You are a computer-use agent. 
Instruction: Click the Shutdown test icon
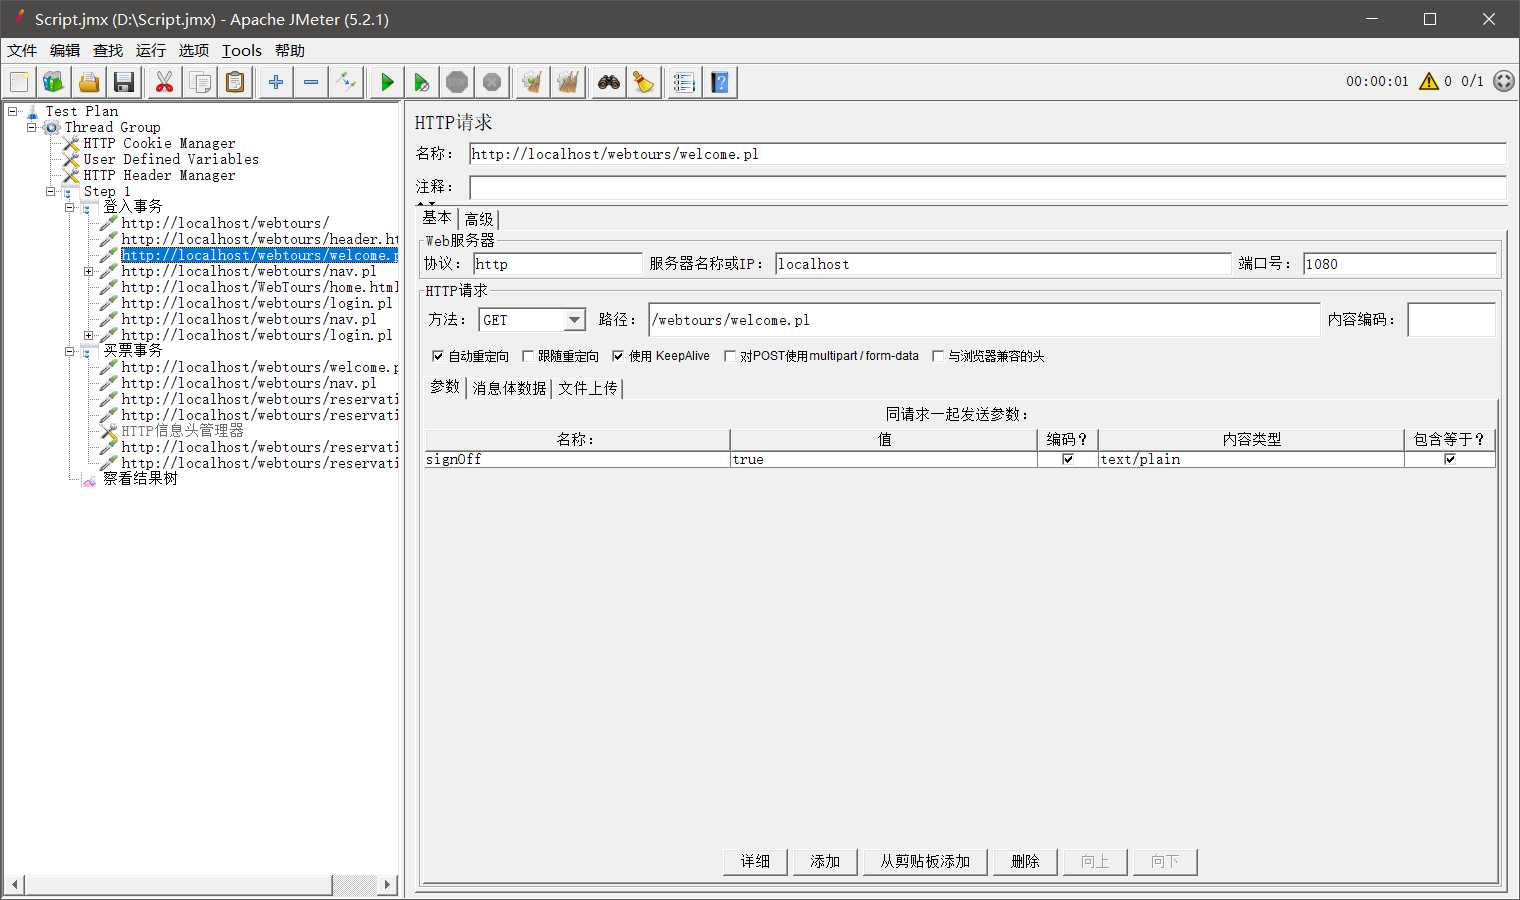click(x=492, y=82)
